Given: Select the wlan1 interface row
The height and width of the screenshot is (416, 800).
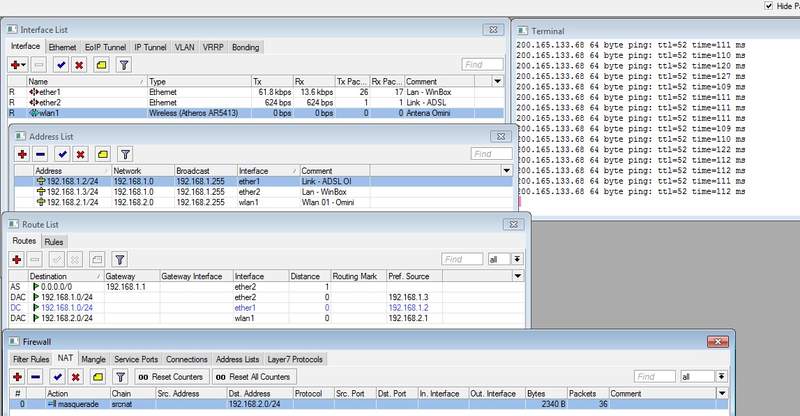Looking at the screenshot, I should [256, 113].
